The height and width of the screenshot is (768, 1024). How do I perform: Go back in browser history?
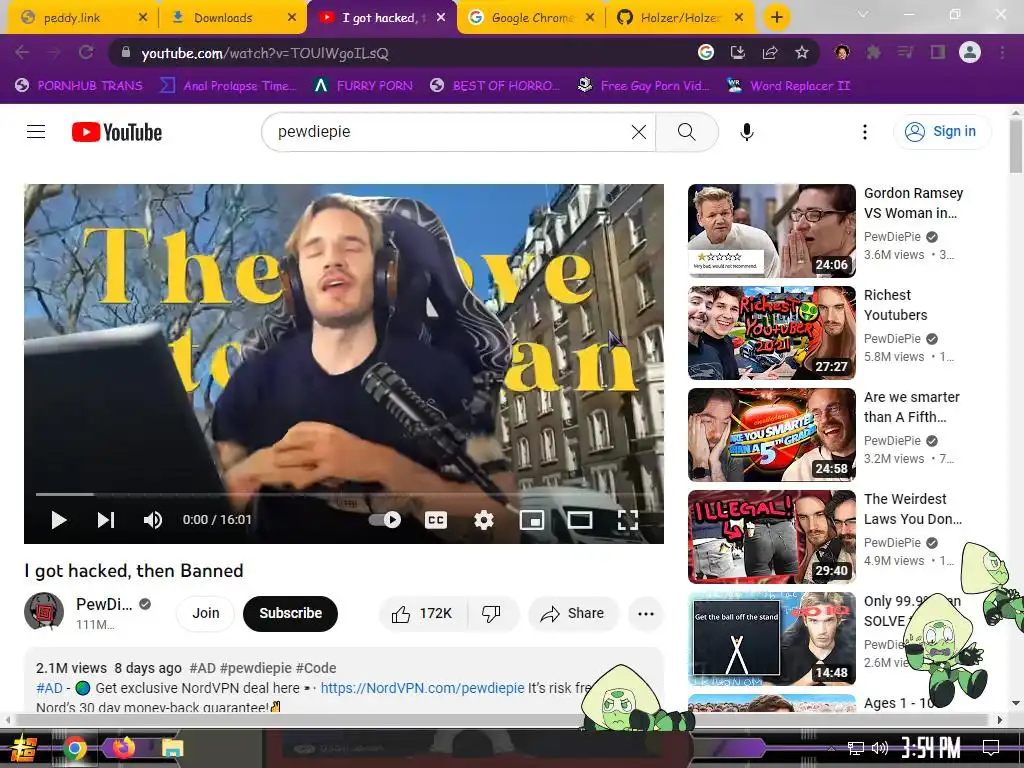[x=22, y=52]
